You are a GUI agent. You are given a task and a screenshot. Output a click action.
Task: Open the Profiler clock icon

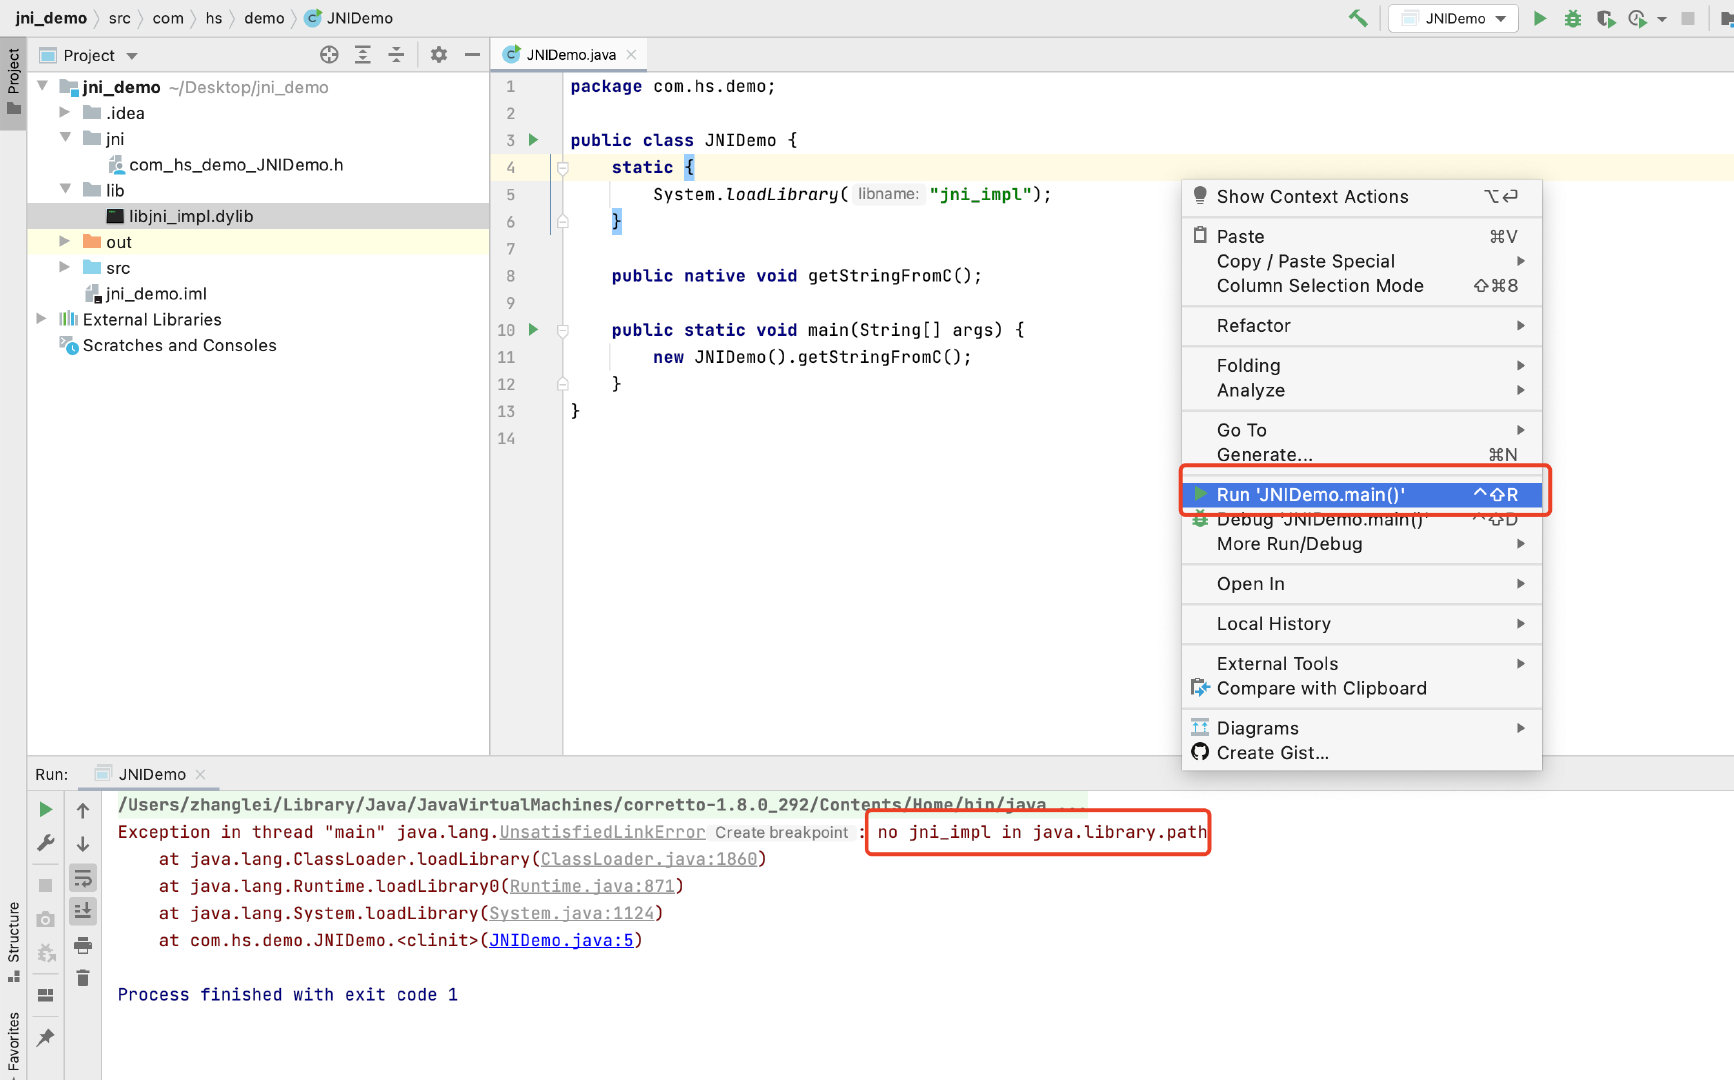click(1637, 18)
